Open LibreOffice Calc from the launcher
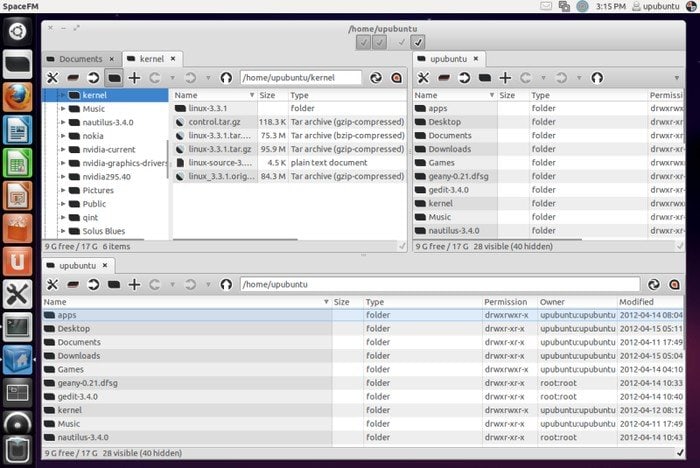This screenshot has width=700, height=468. [x=17, y=163]
